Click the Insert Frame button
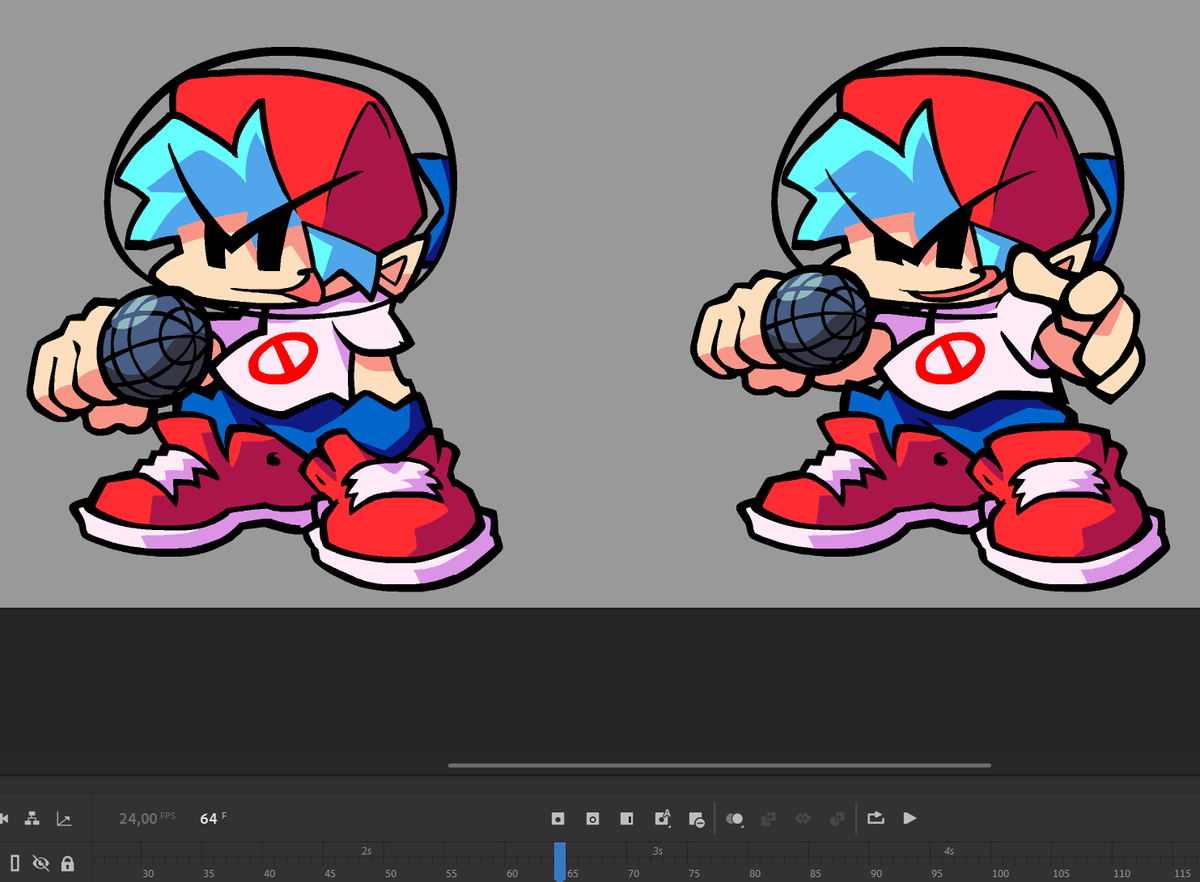 tap(626, 818)
